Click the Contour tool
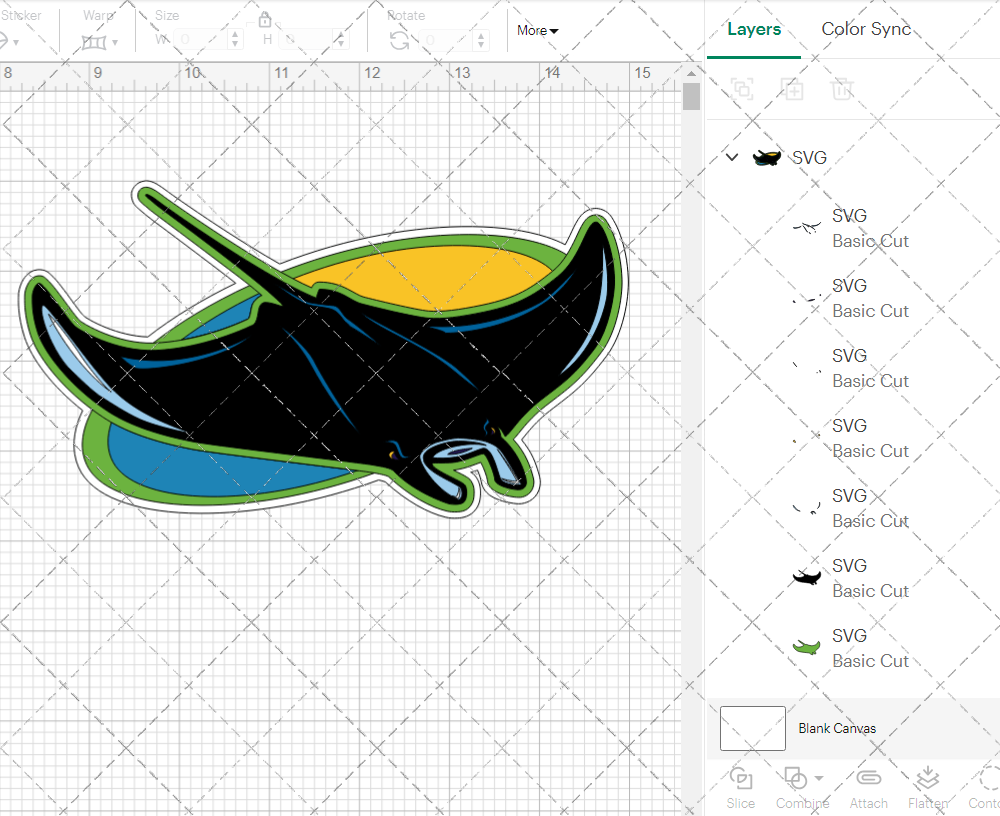 pyautogui.click(x=984, y=788)
